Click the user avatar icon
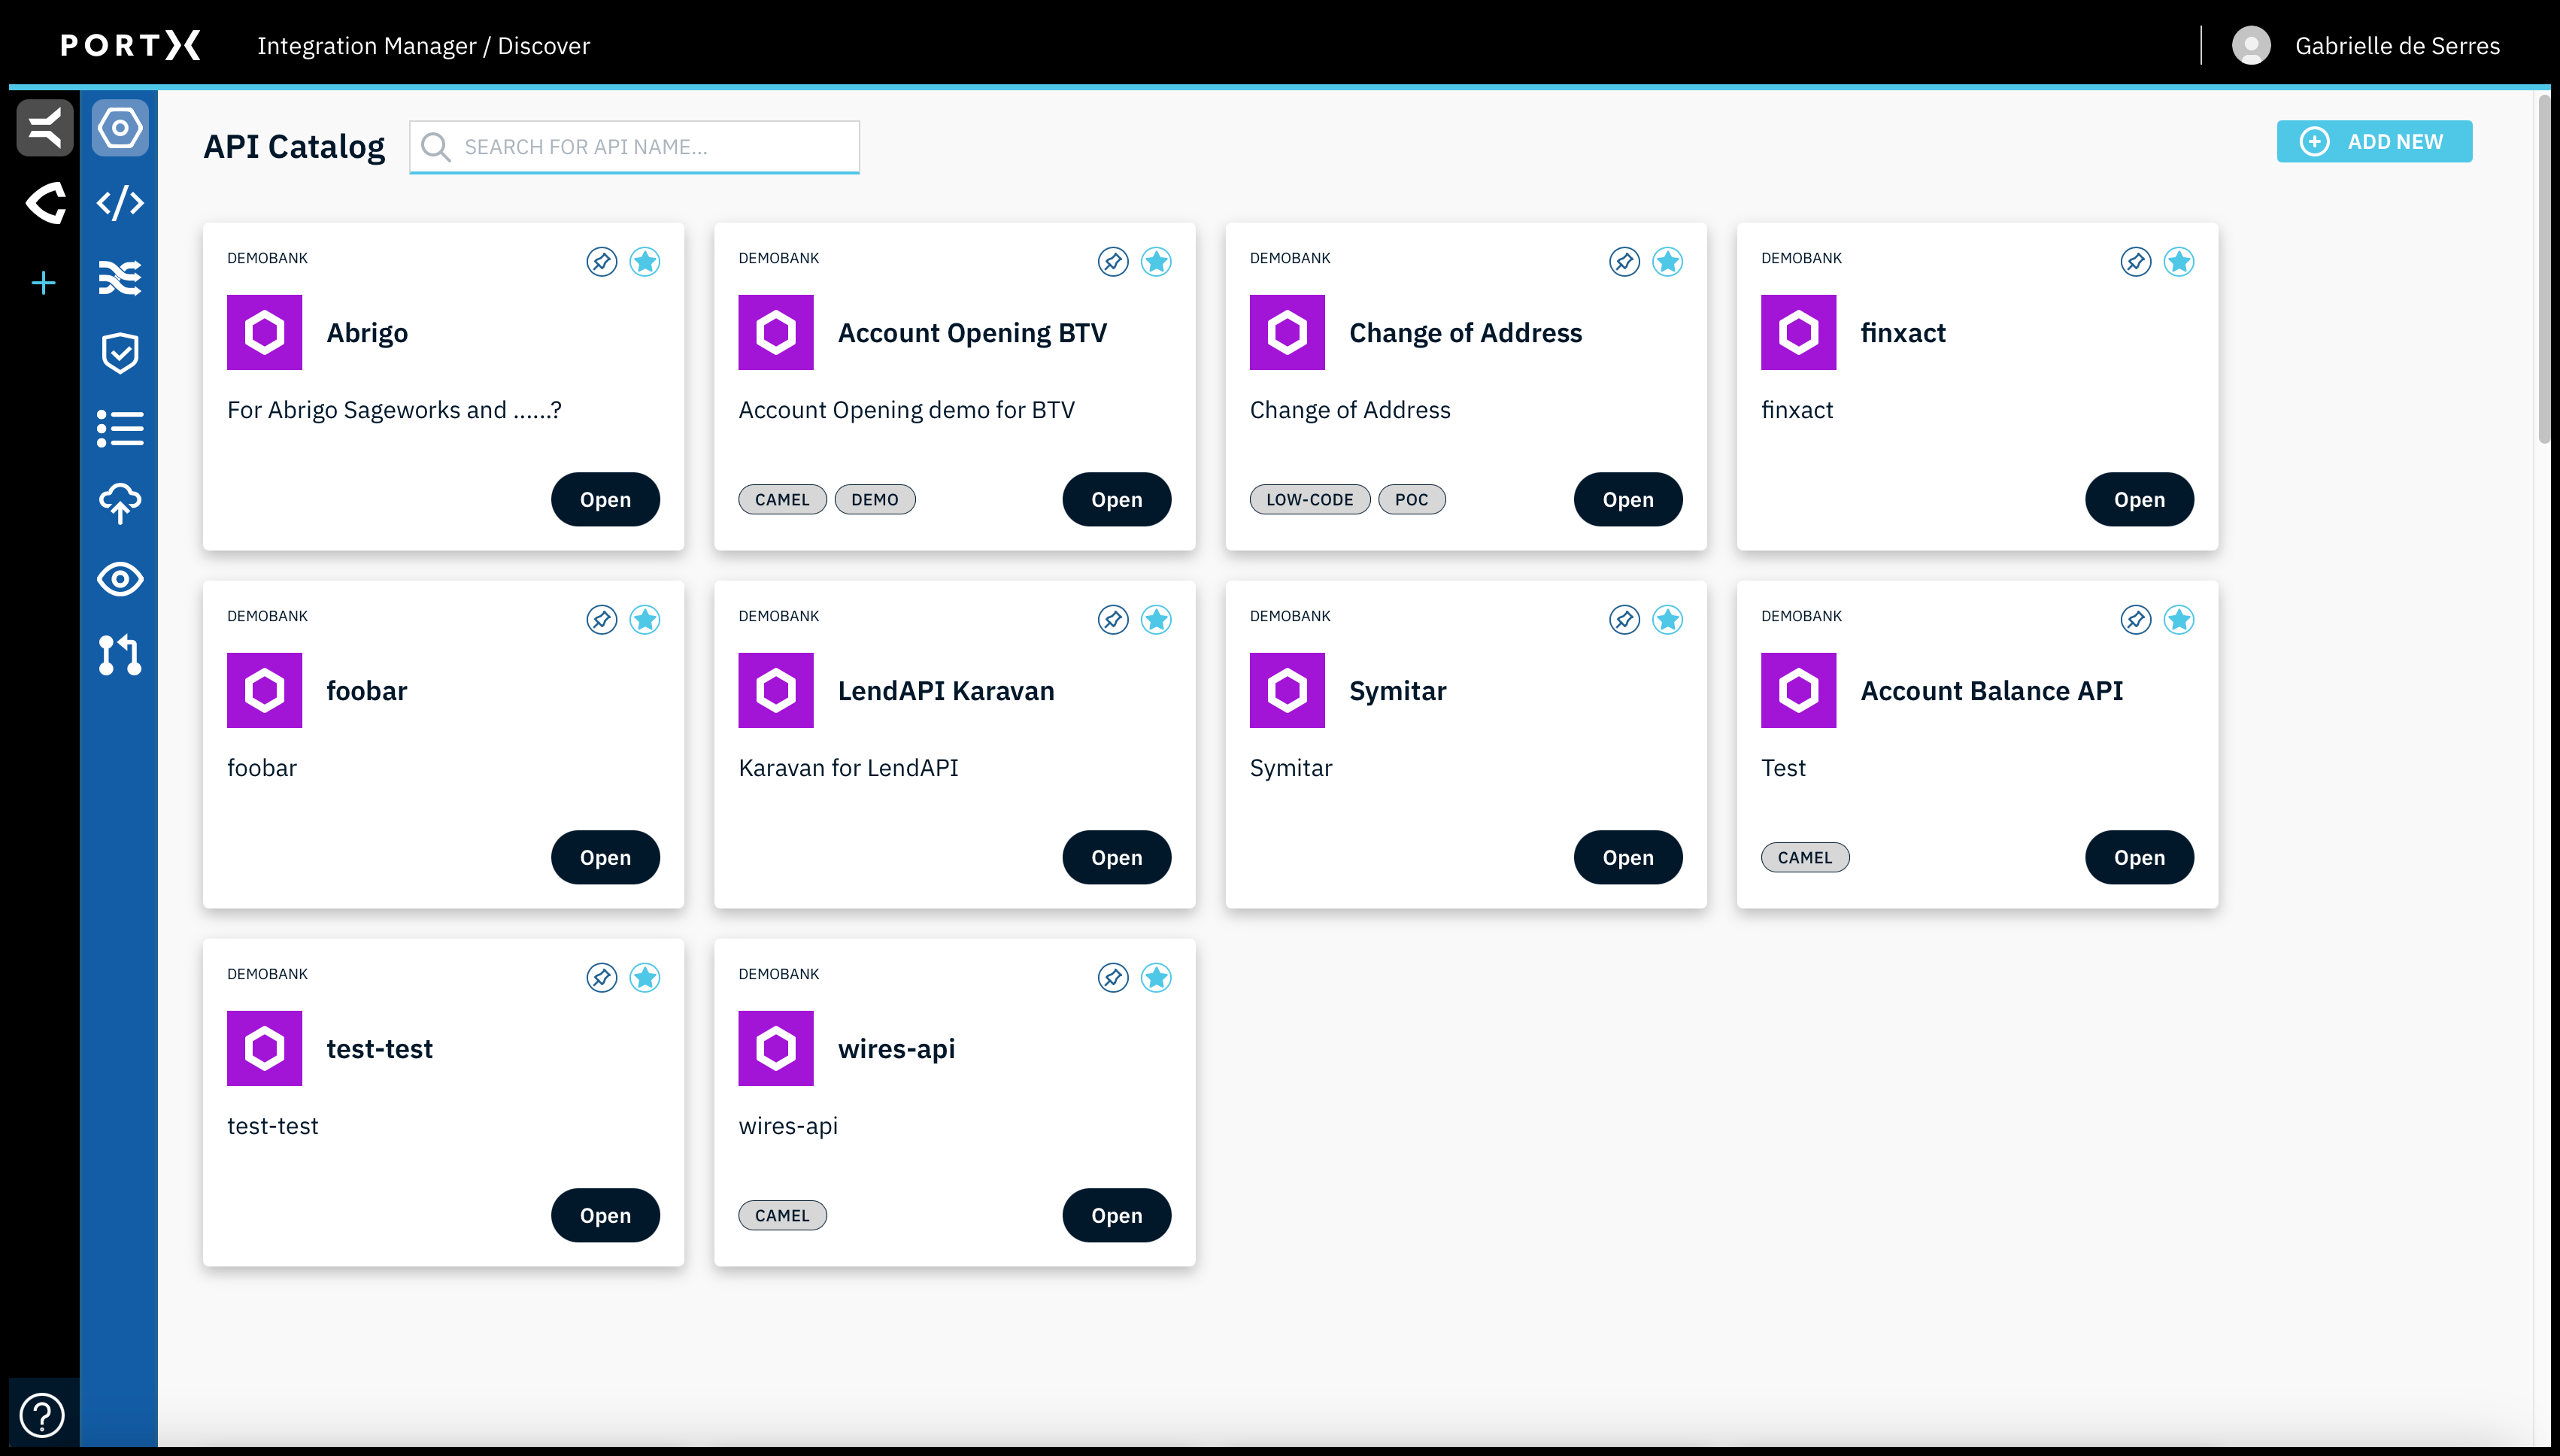 coord(2251,45)
